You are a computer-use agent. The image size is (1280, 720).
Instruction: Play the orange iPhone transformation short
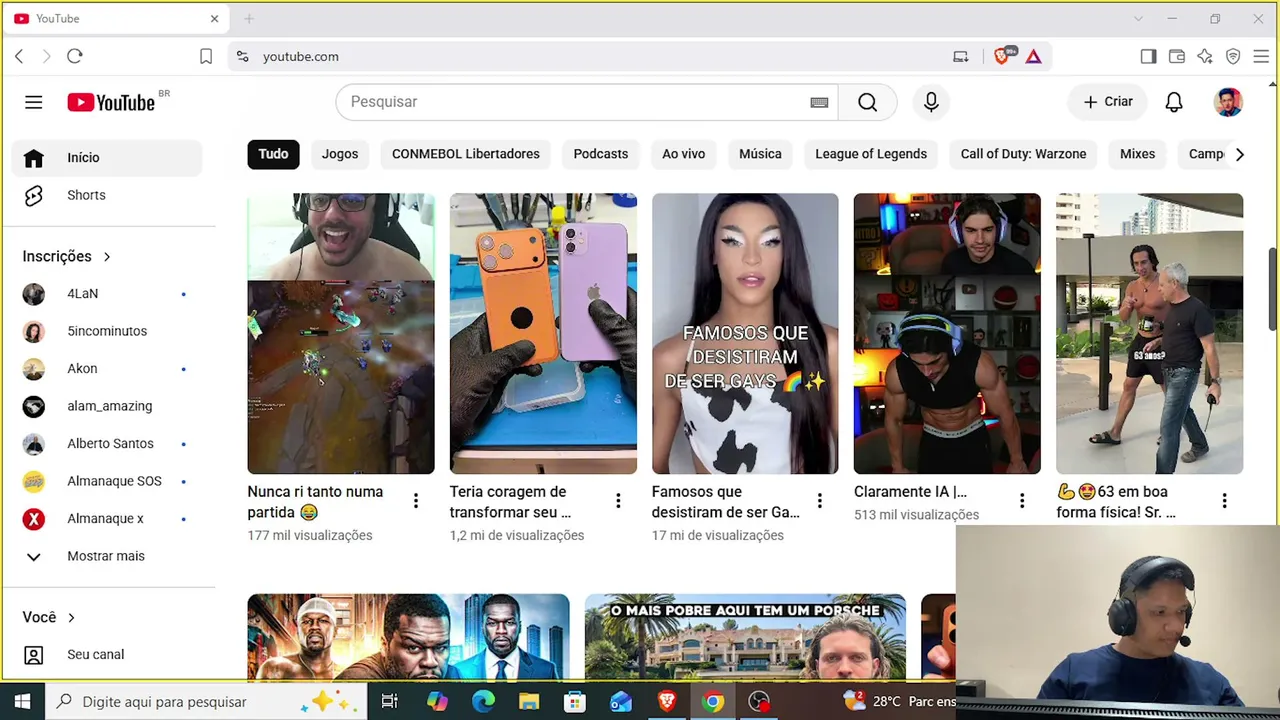click(543, 333)
